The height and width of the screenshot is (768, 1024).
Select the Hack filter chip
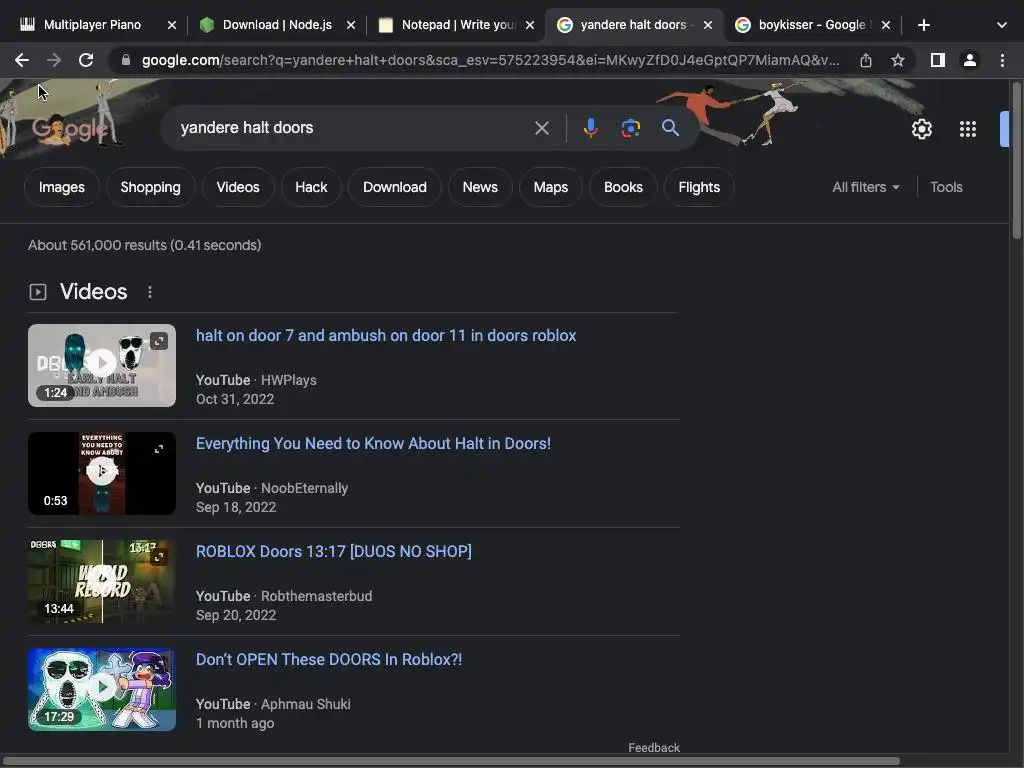tap(311, 187)
